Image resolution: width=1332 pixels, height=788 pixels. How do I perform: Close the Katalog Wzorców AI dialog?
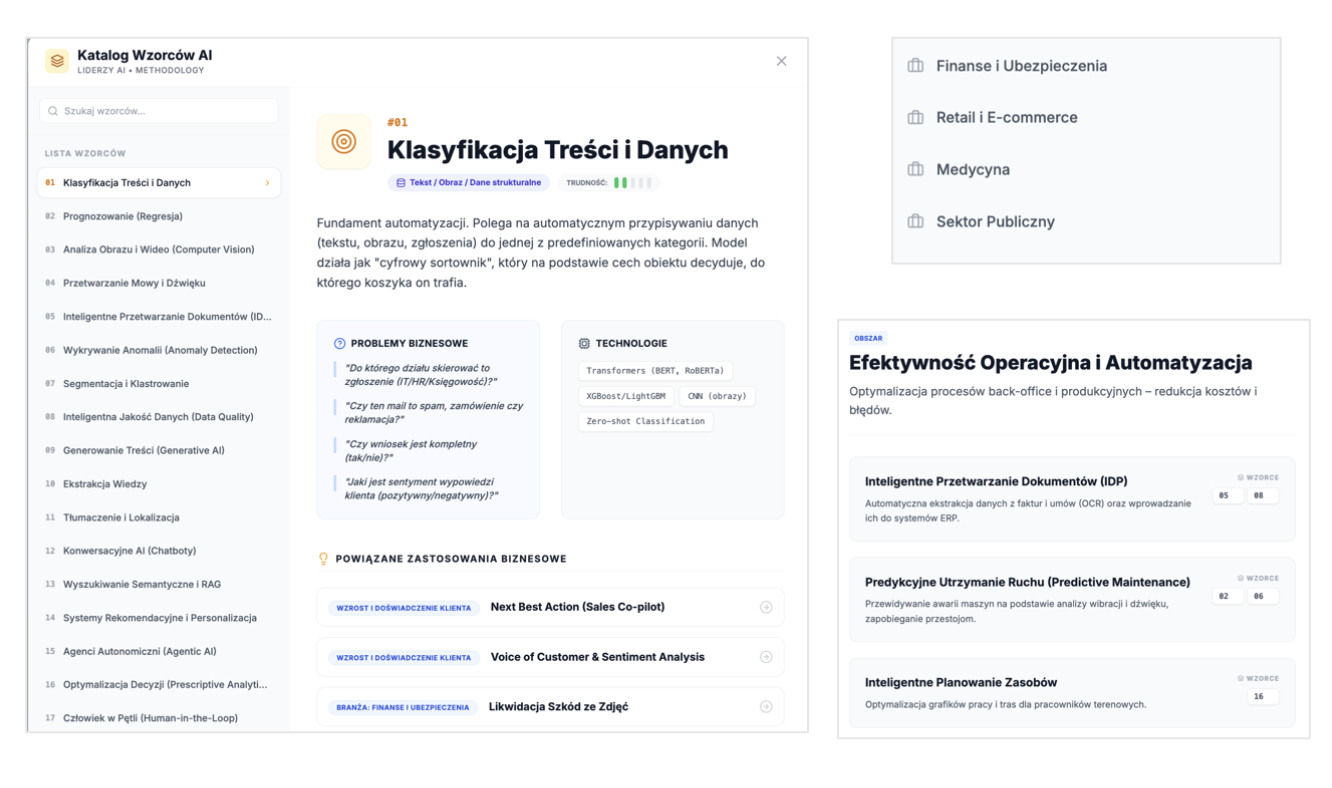point(781,61)
